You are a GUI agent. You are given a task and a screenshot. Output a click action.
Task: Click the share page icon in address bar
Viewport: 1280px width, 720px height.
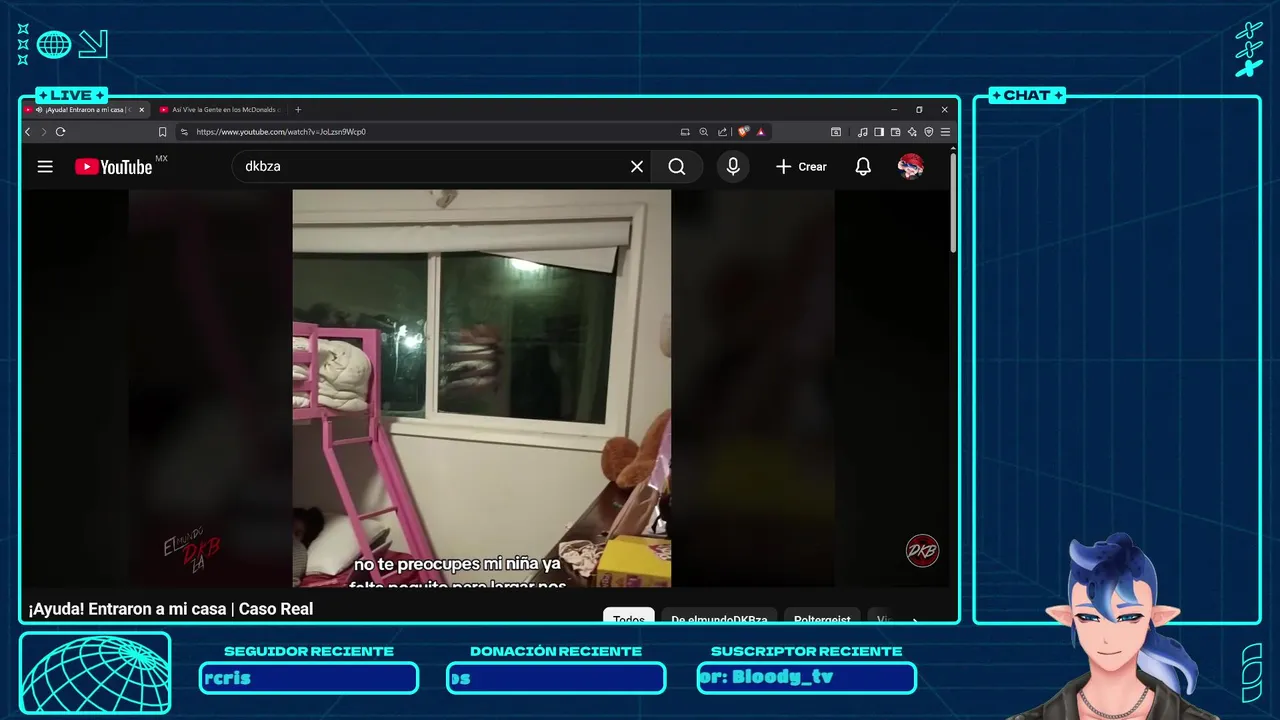[x=722, y=132]
